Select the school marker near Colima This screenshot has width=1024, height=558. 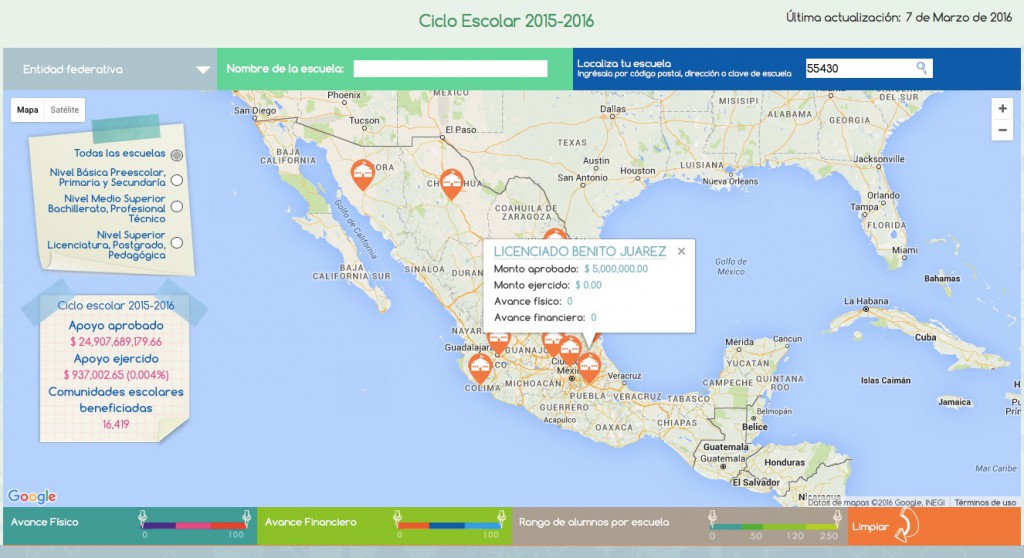pyautogui.click(x=481, y=367)
